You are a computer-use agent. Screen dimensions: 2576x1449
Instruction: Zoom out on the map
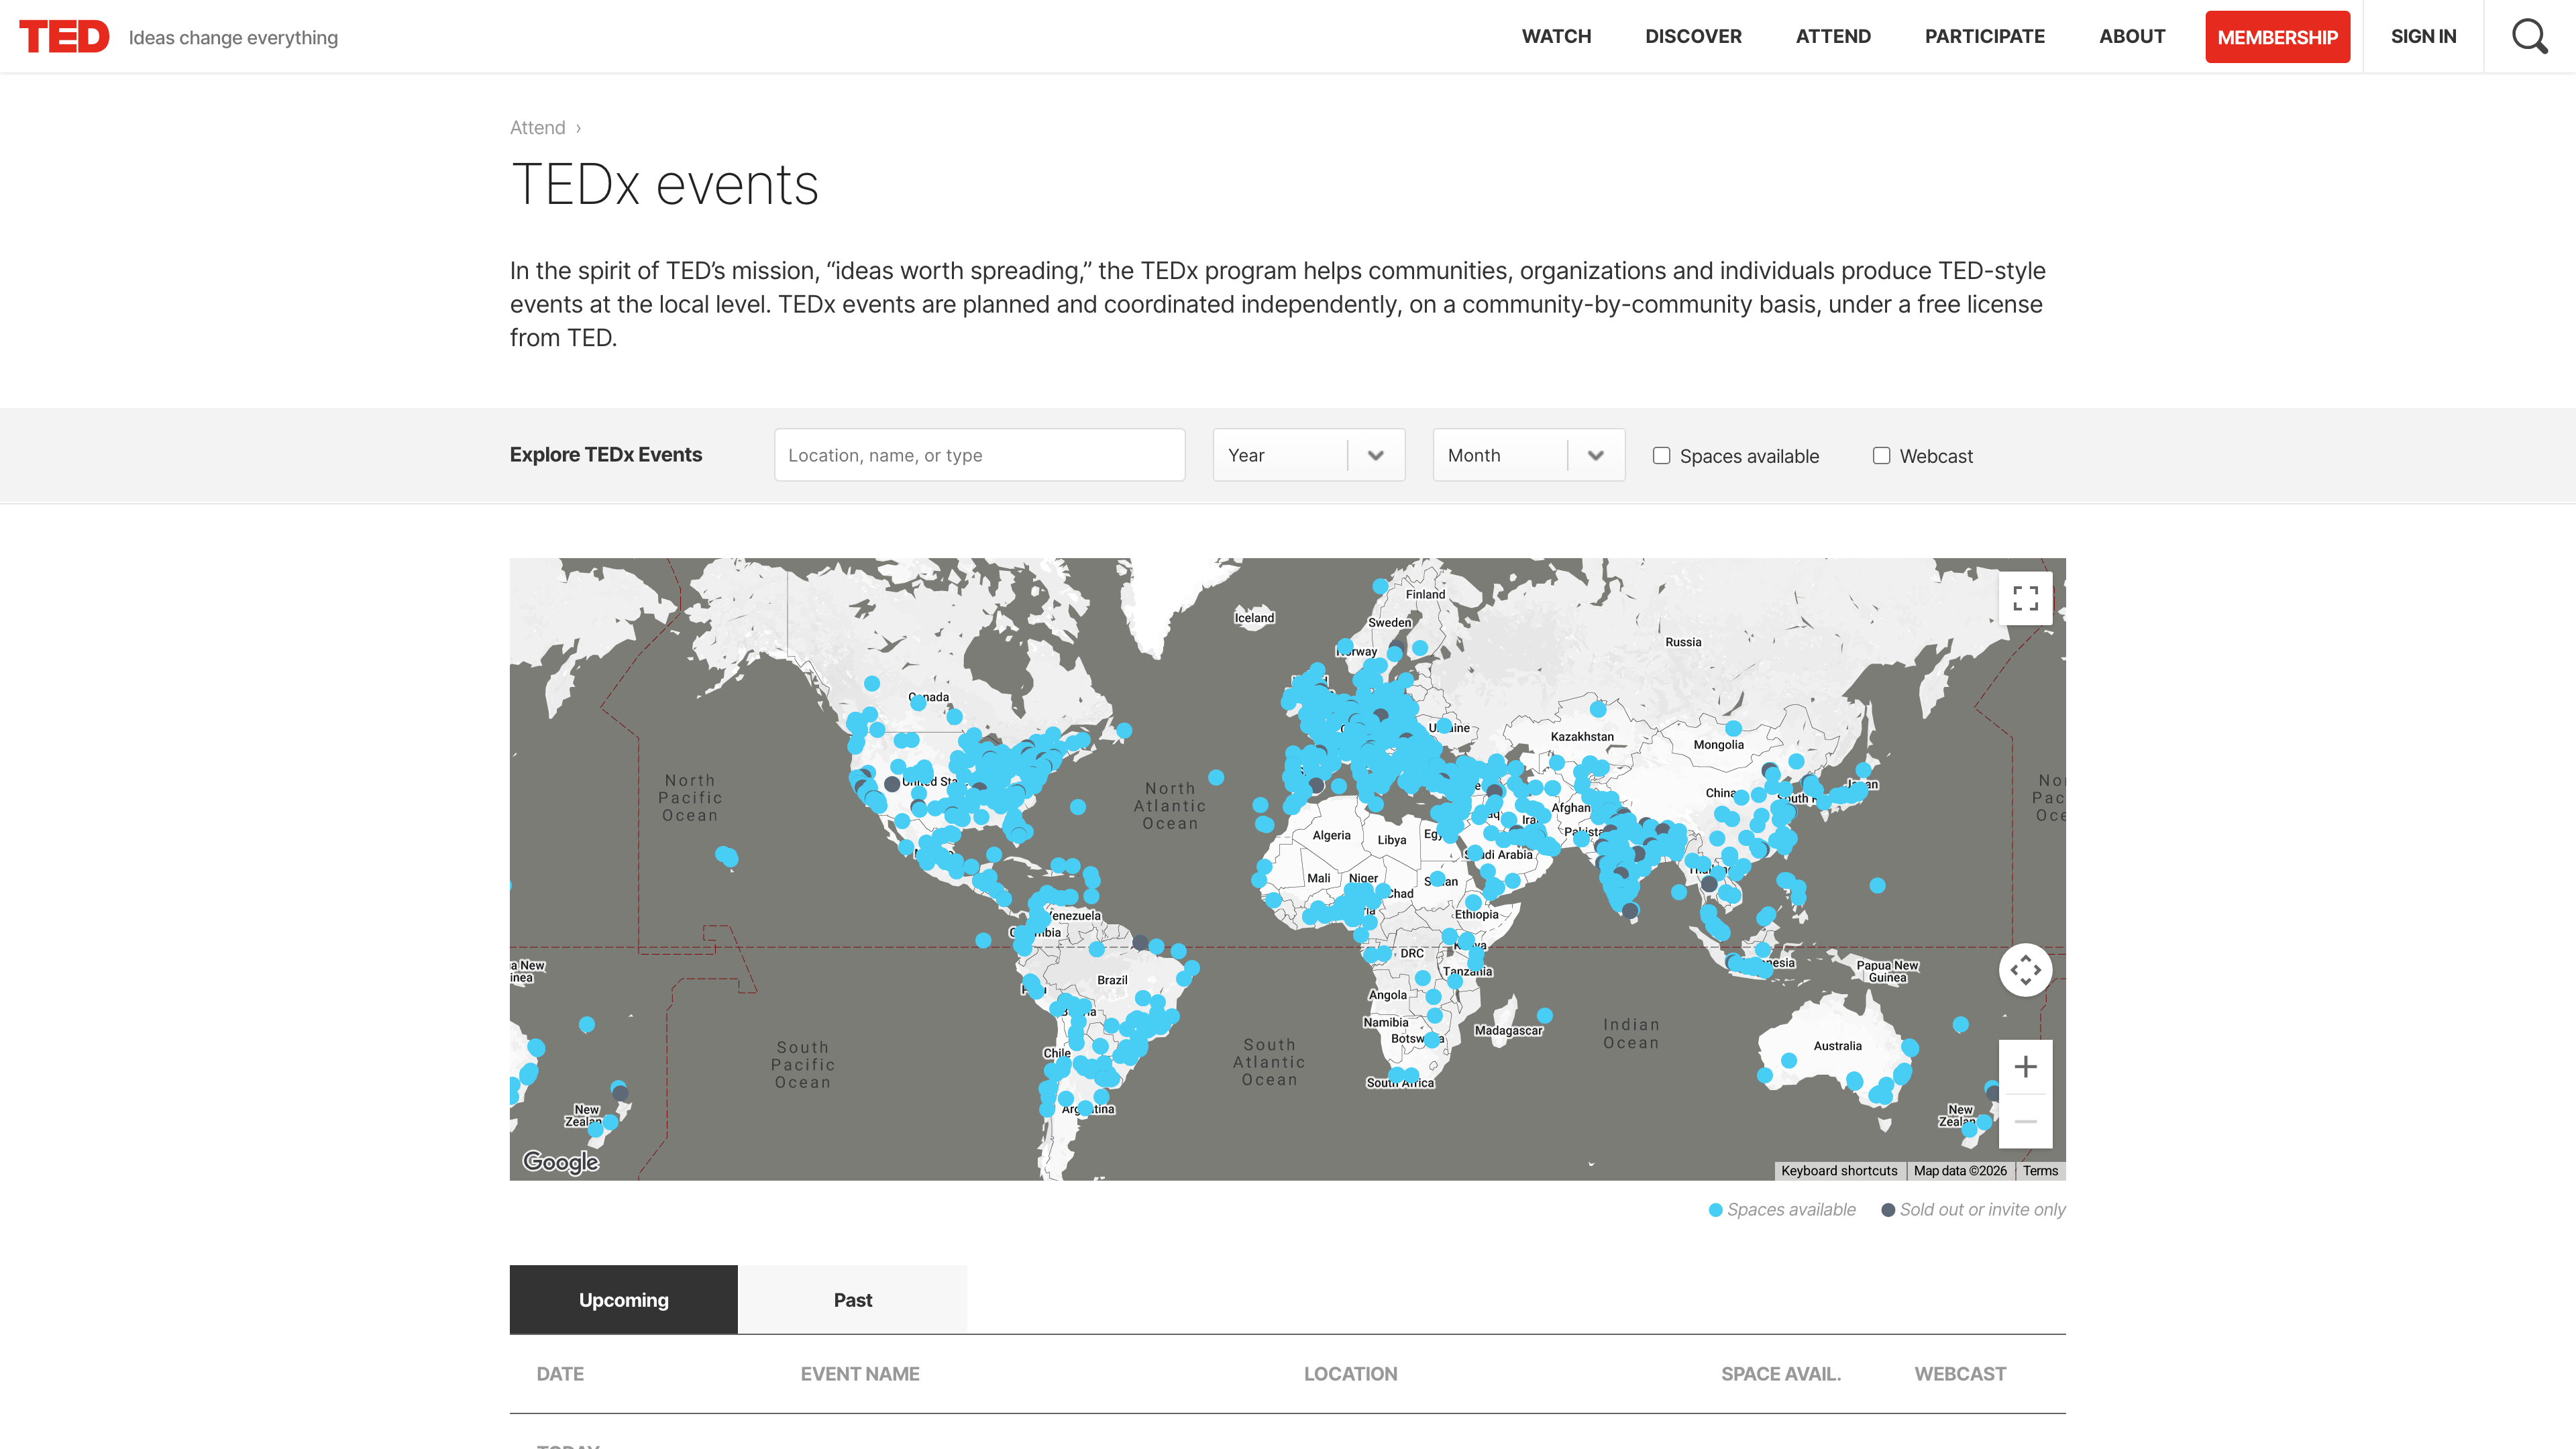click(2025, 1121)
